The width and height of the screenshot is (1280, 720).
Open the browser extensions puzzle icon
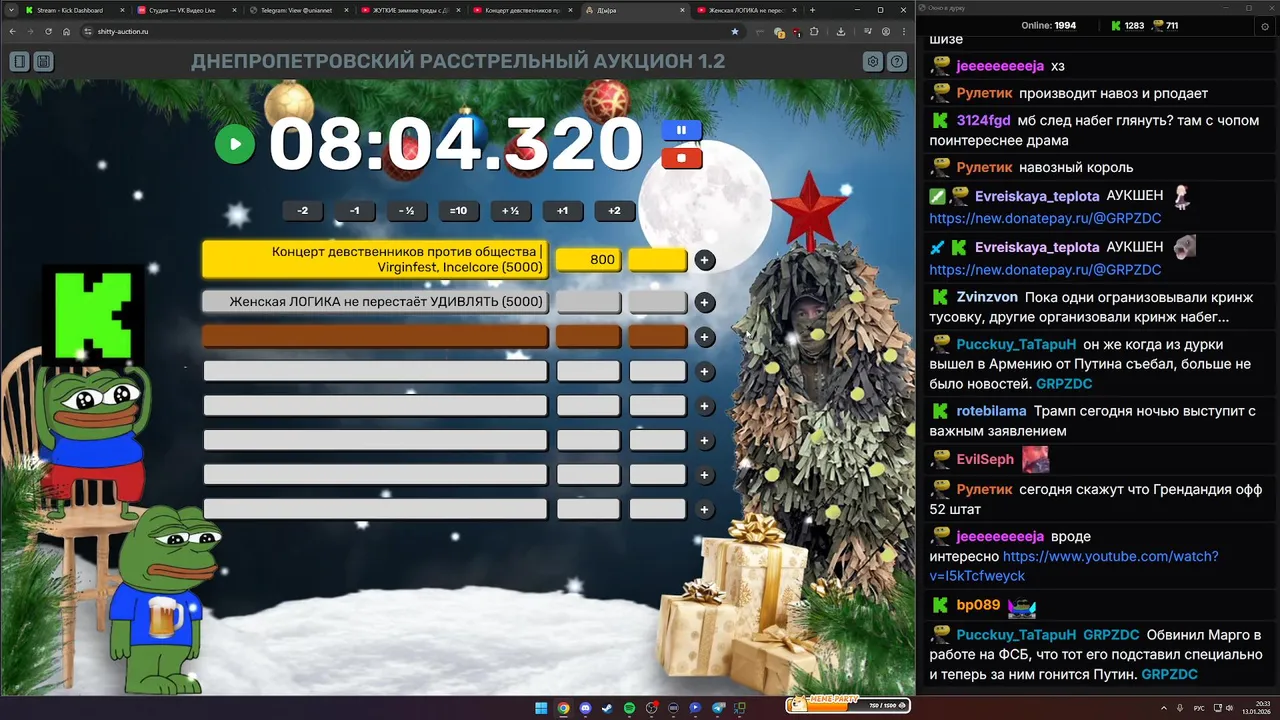click(813, 31)
